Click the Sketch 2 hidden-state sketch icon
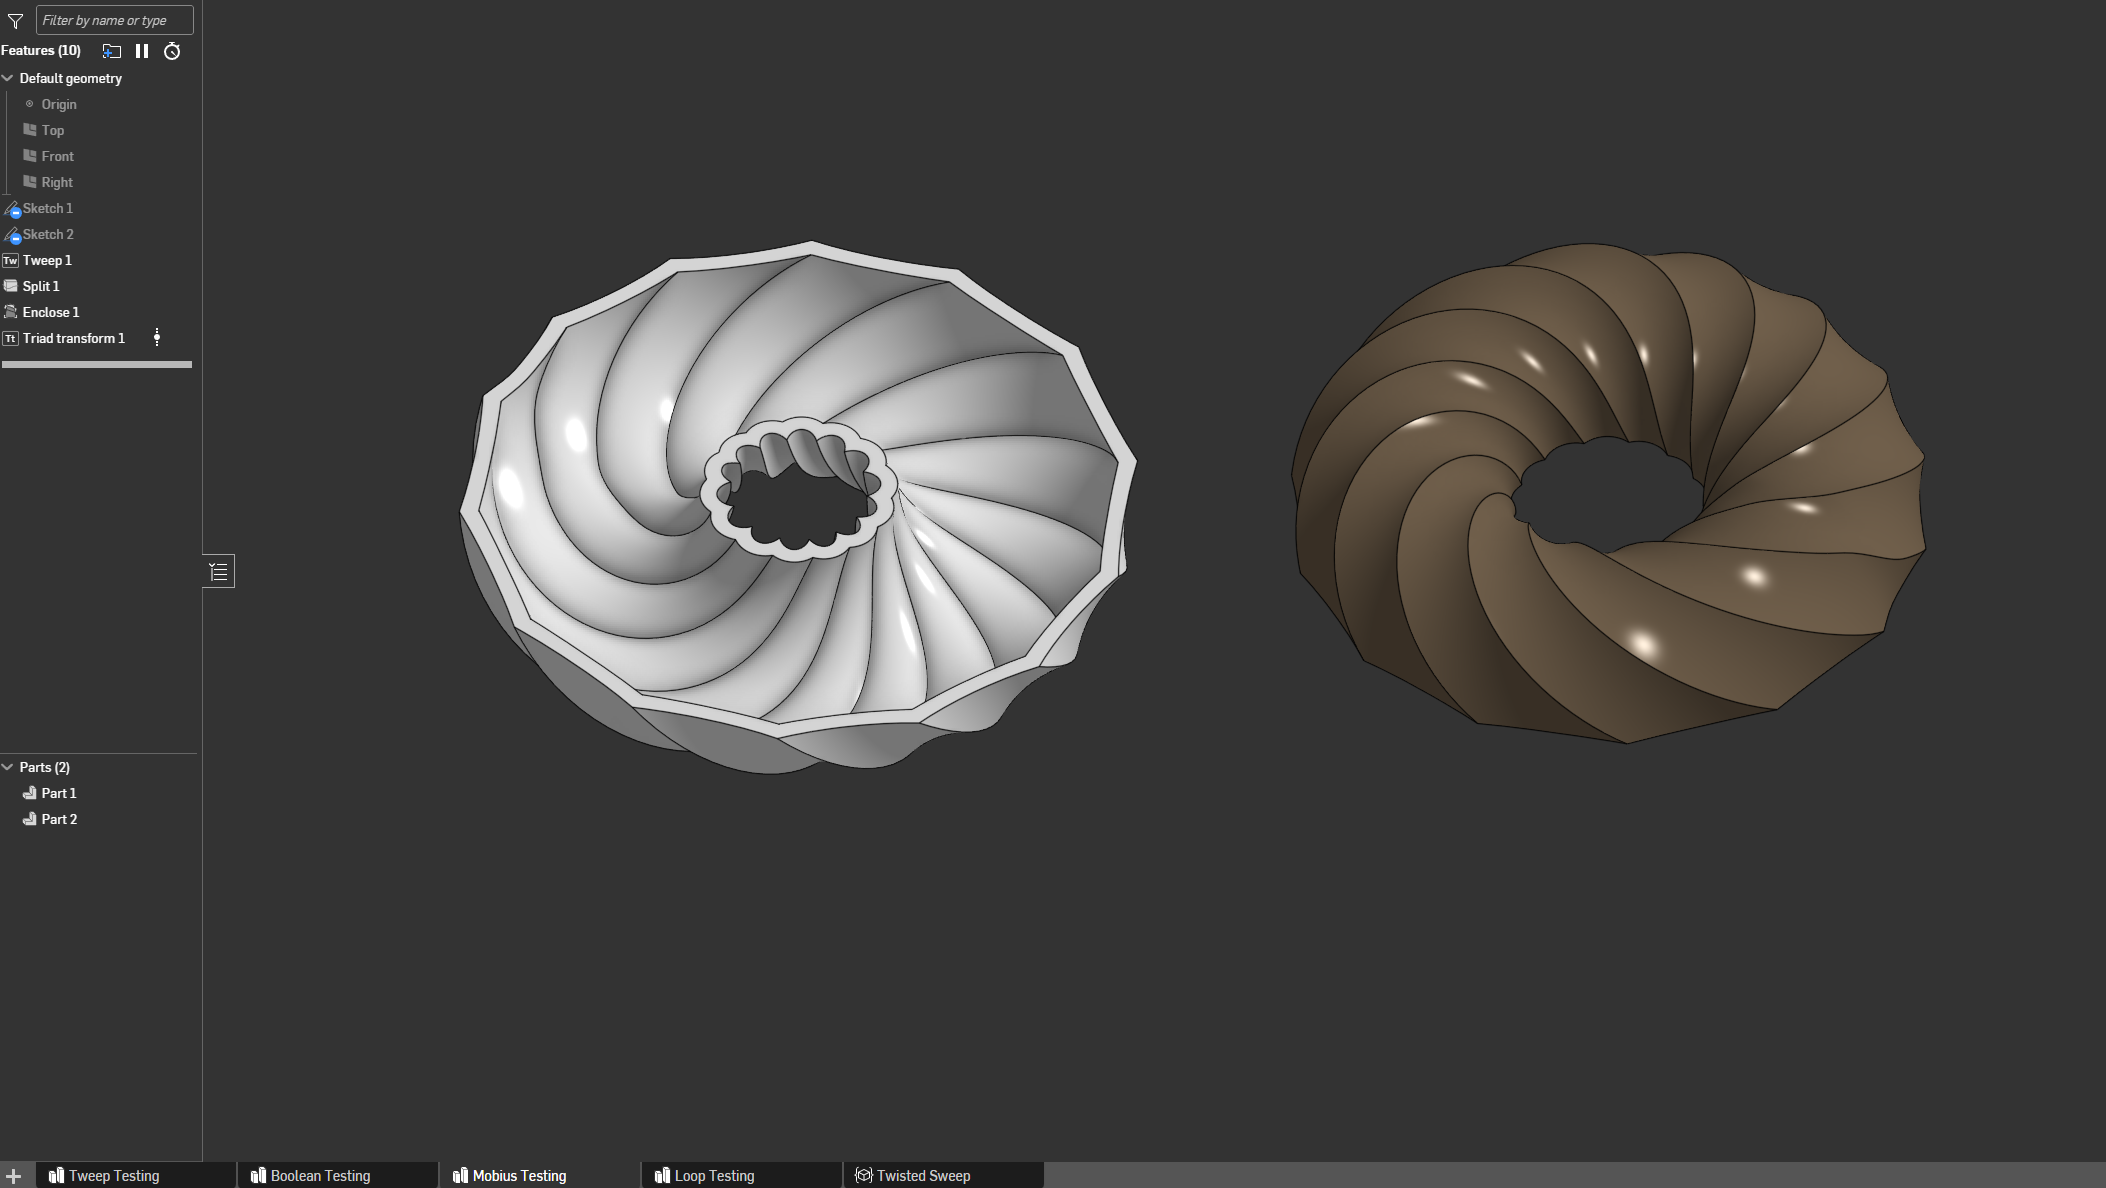Image resolution: width=2106 pixels, height=1188 pixels. coord(12,235)
